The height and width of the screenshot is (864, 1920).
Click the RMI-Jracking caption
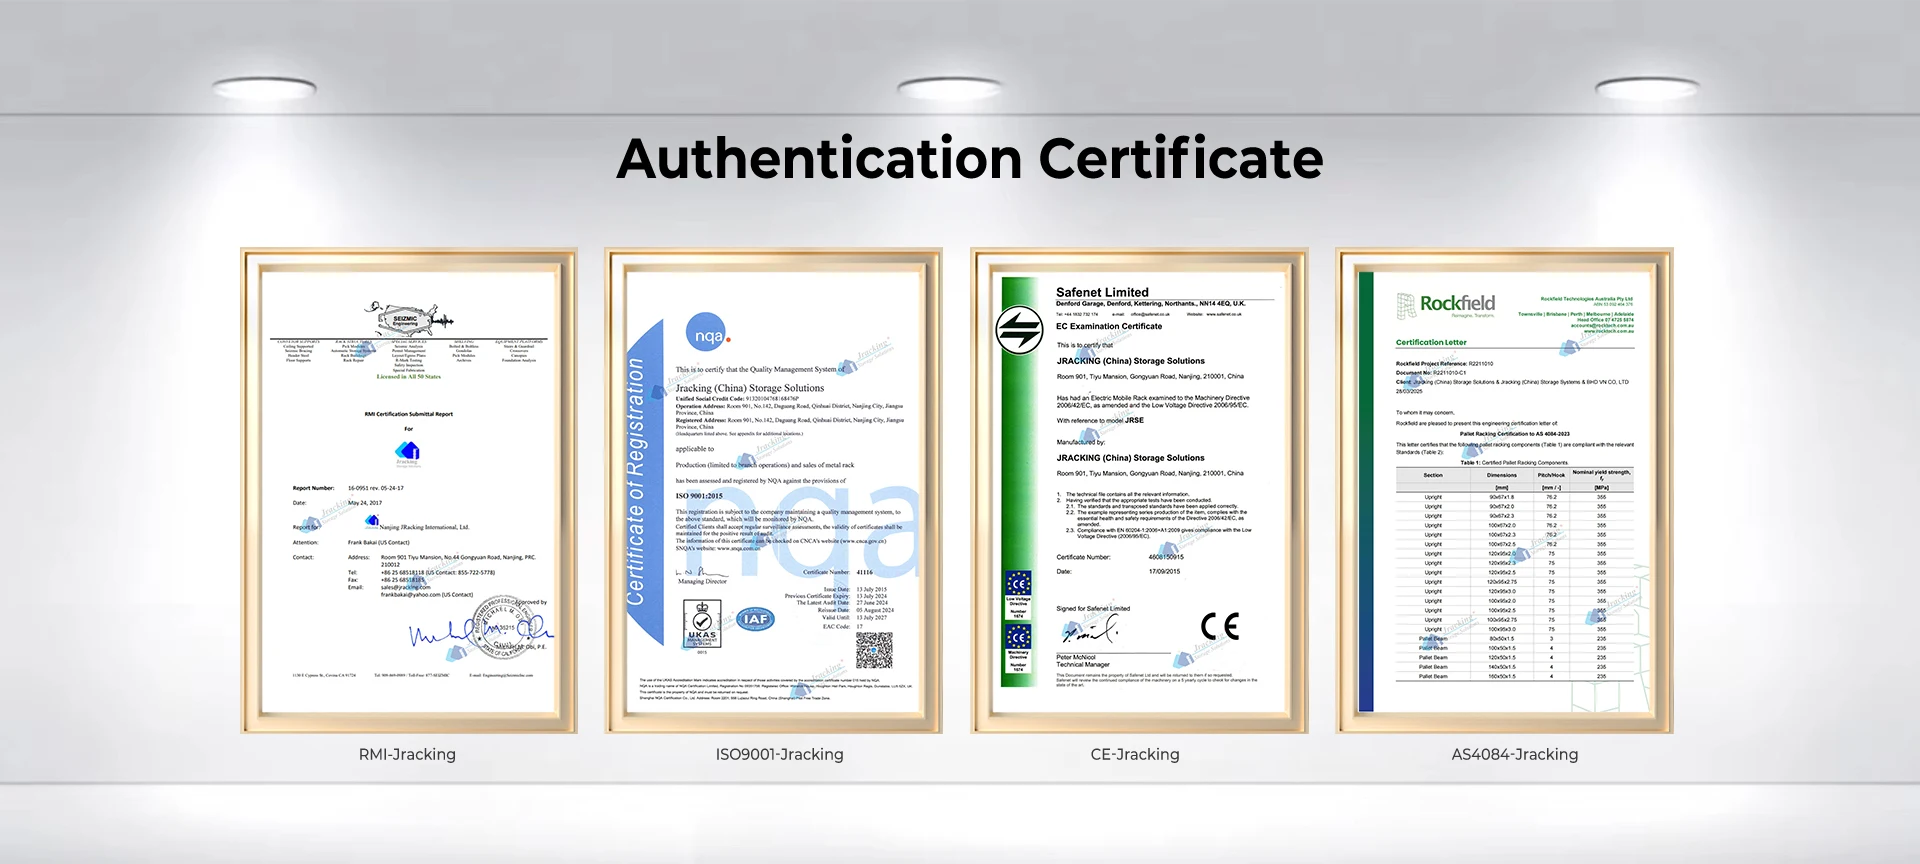tap(407, 755)
